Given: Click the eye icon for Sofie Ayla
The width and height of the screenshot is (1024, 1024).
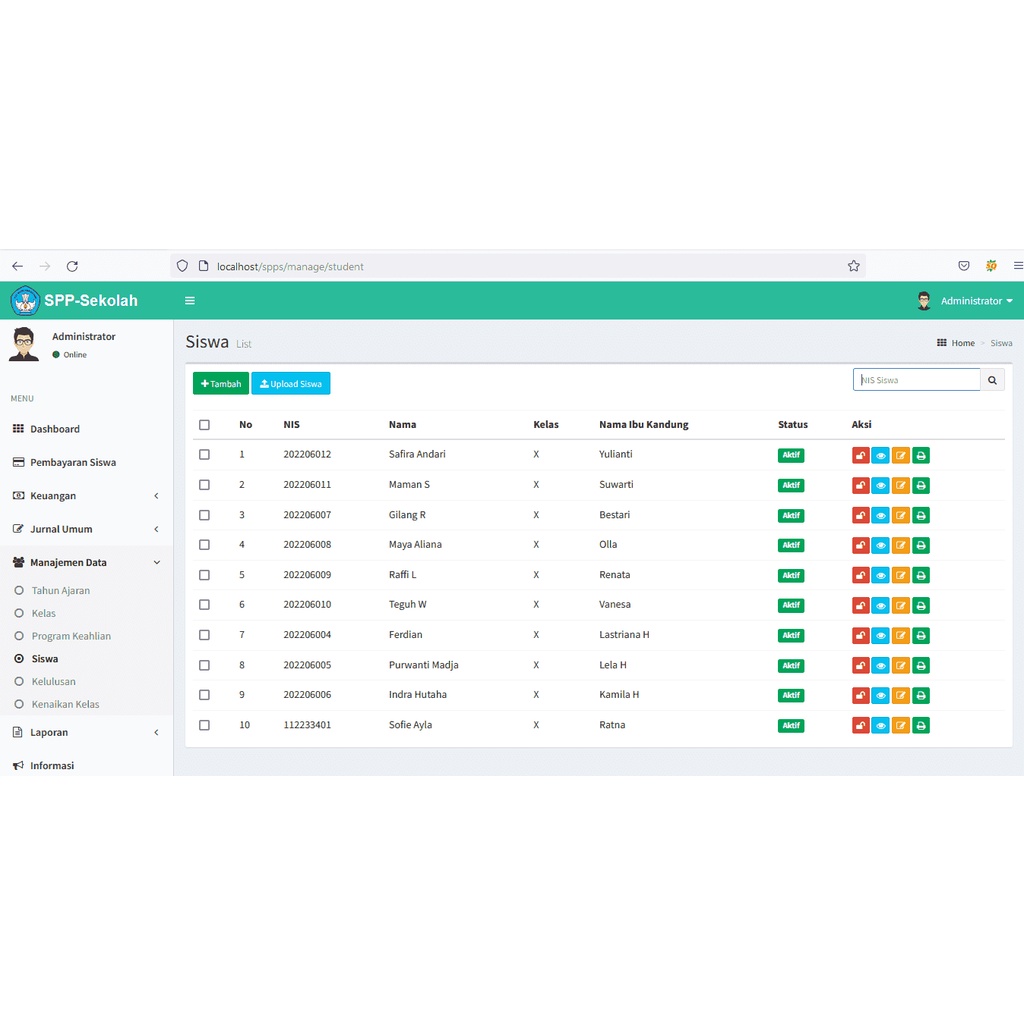Looking at the screenshot, I should (x=880, y=726).
